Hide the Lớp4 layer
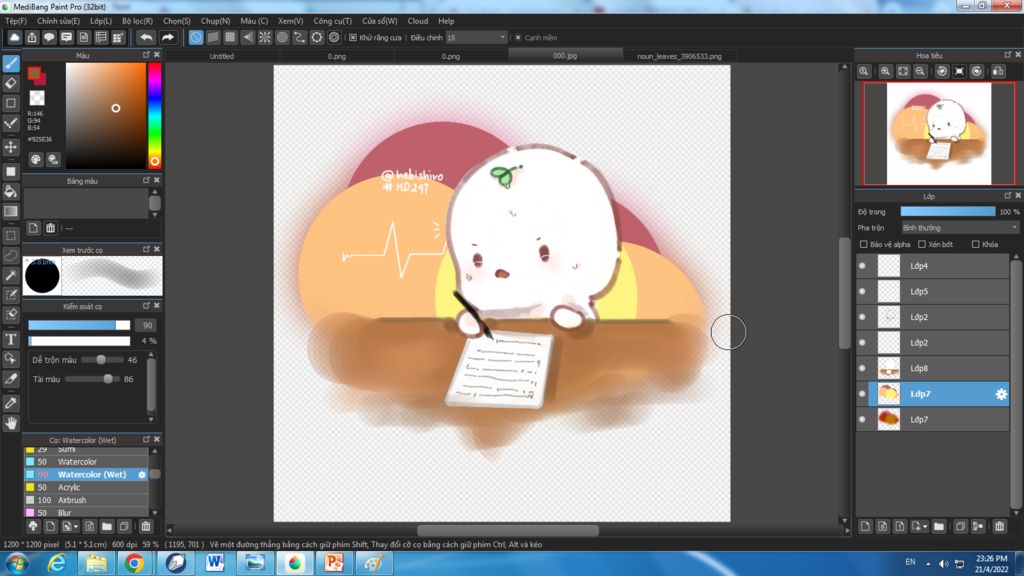 tap(862, 266)
